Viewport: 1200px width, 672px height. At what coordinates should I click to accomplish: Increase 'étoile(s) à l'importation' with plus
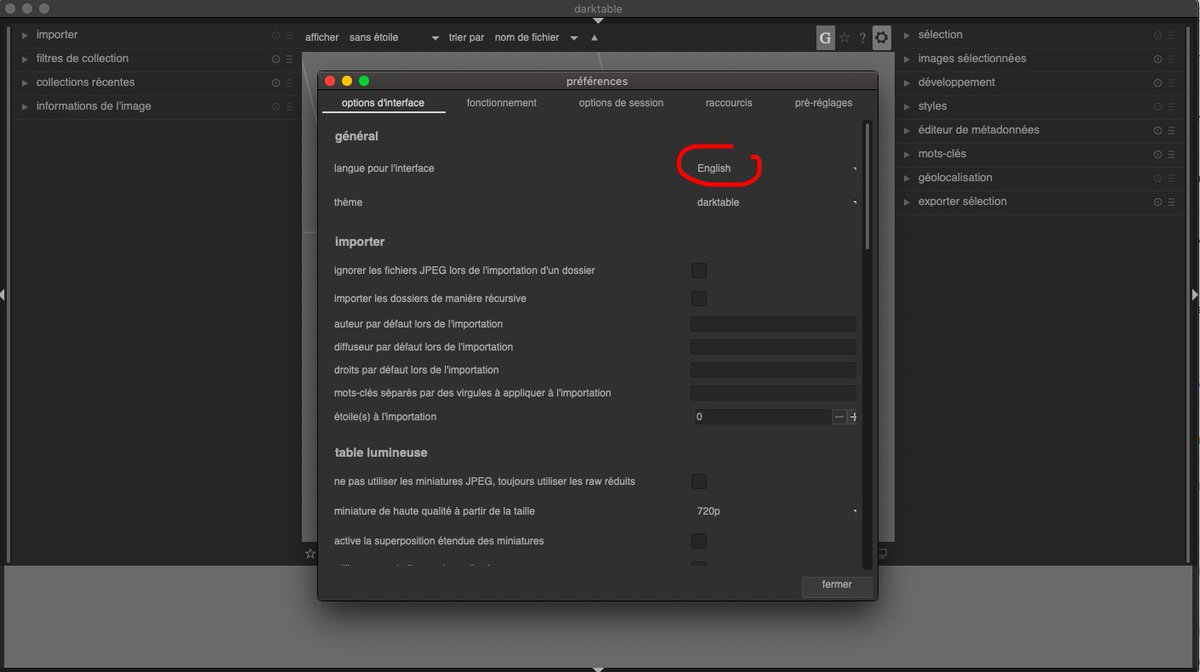point(852,417)
